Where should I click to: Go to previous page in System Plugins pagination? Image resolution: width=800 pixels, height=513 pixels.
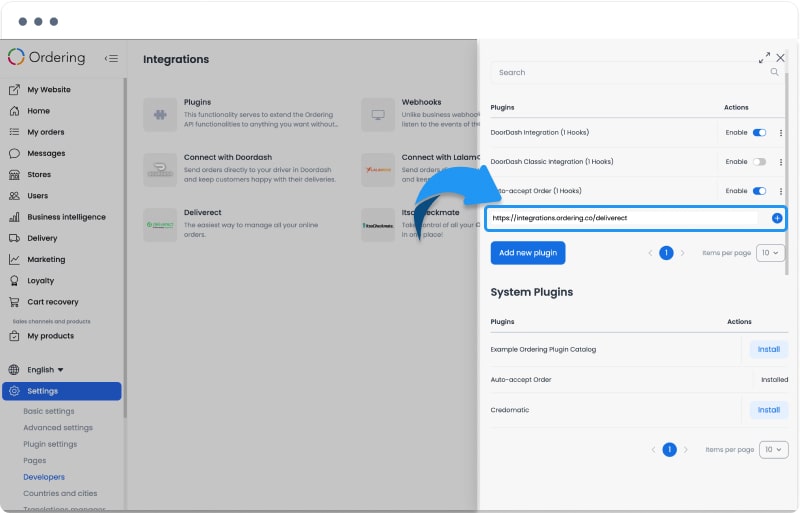pyautogui.click(x=653, y=450)
